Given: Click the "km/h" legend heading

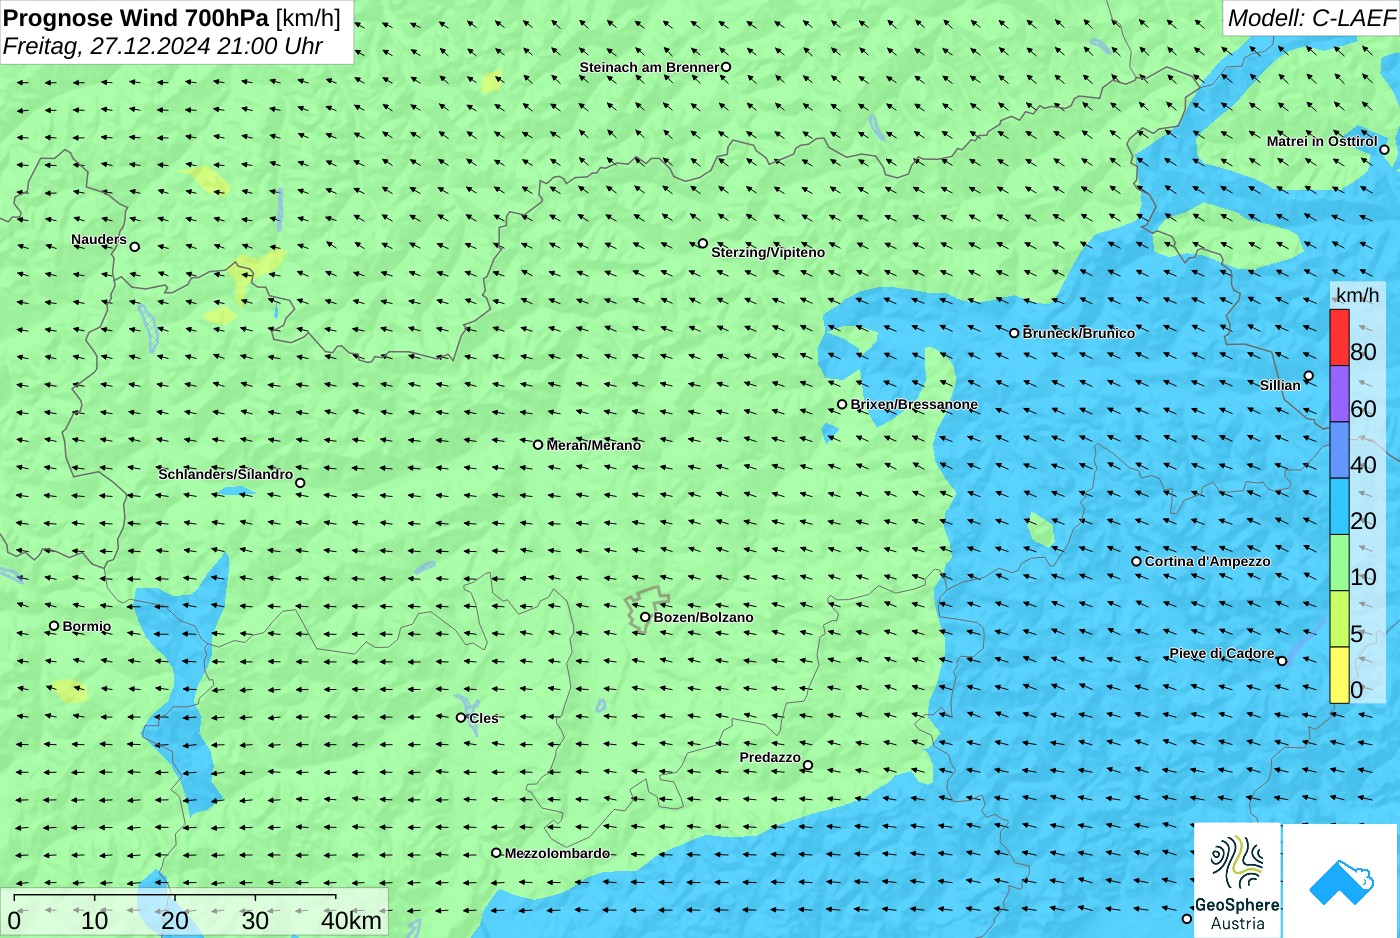Looking at the screenshot, I should pos(1357,295).
